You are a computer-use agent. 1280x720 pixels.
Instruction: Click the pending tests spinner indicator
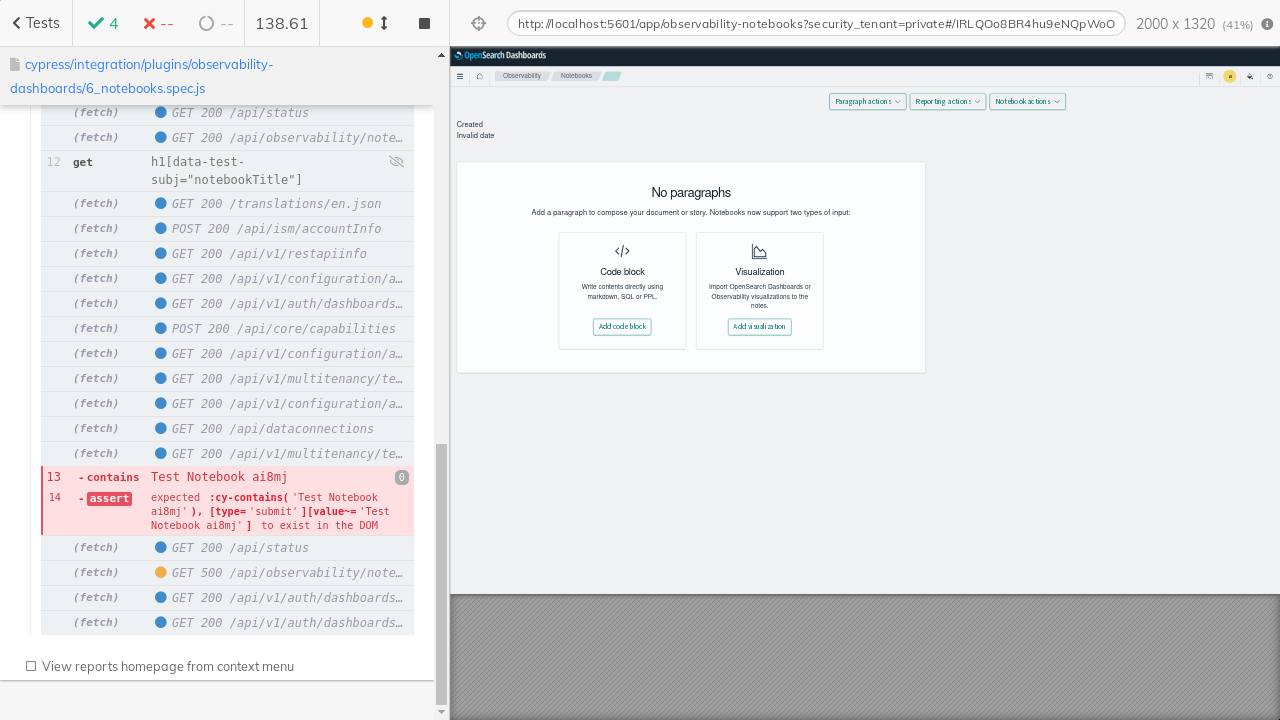click(216, 23)
